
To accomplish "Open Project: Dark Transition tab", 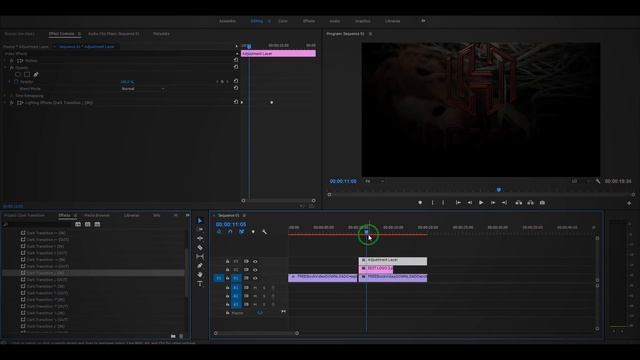I will 24,215.
